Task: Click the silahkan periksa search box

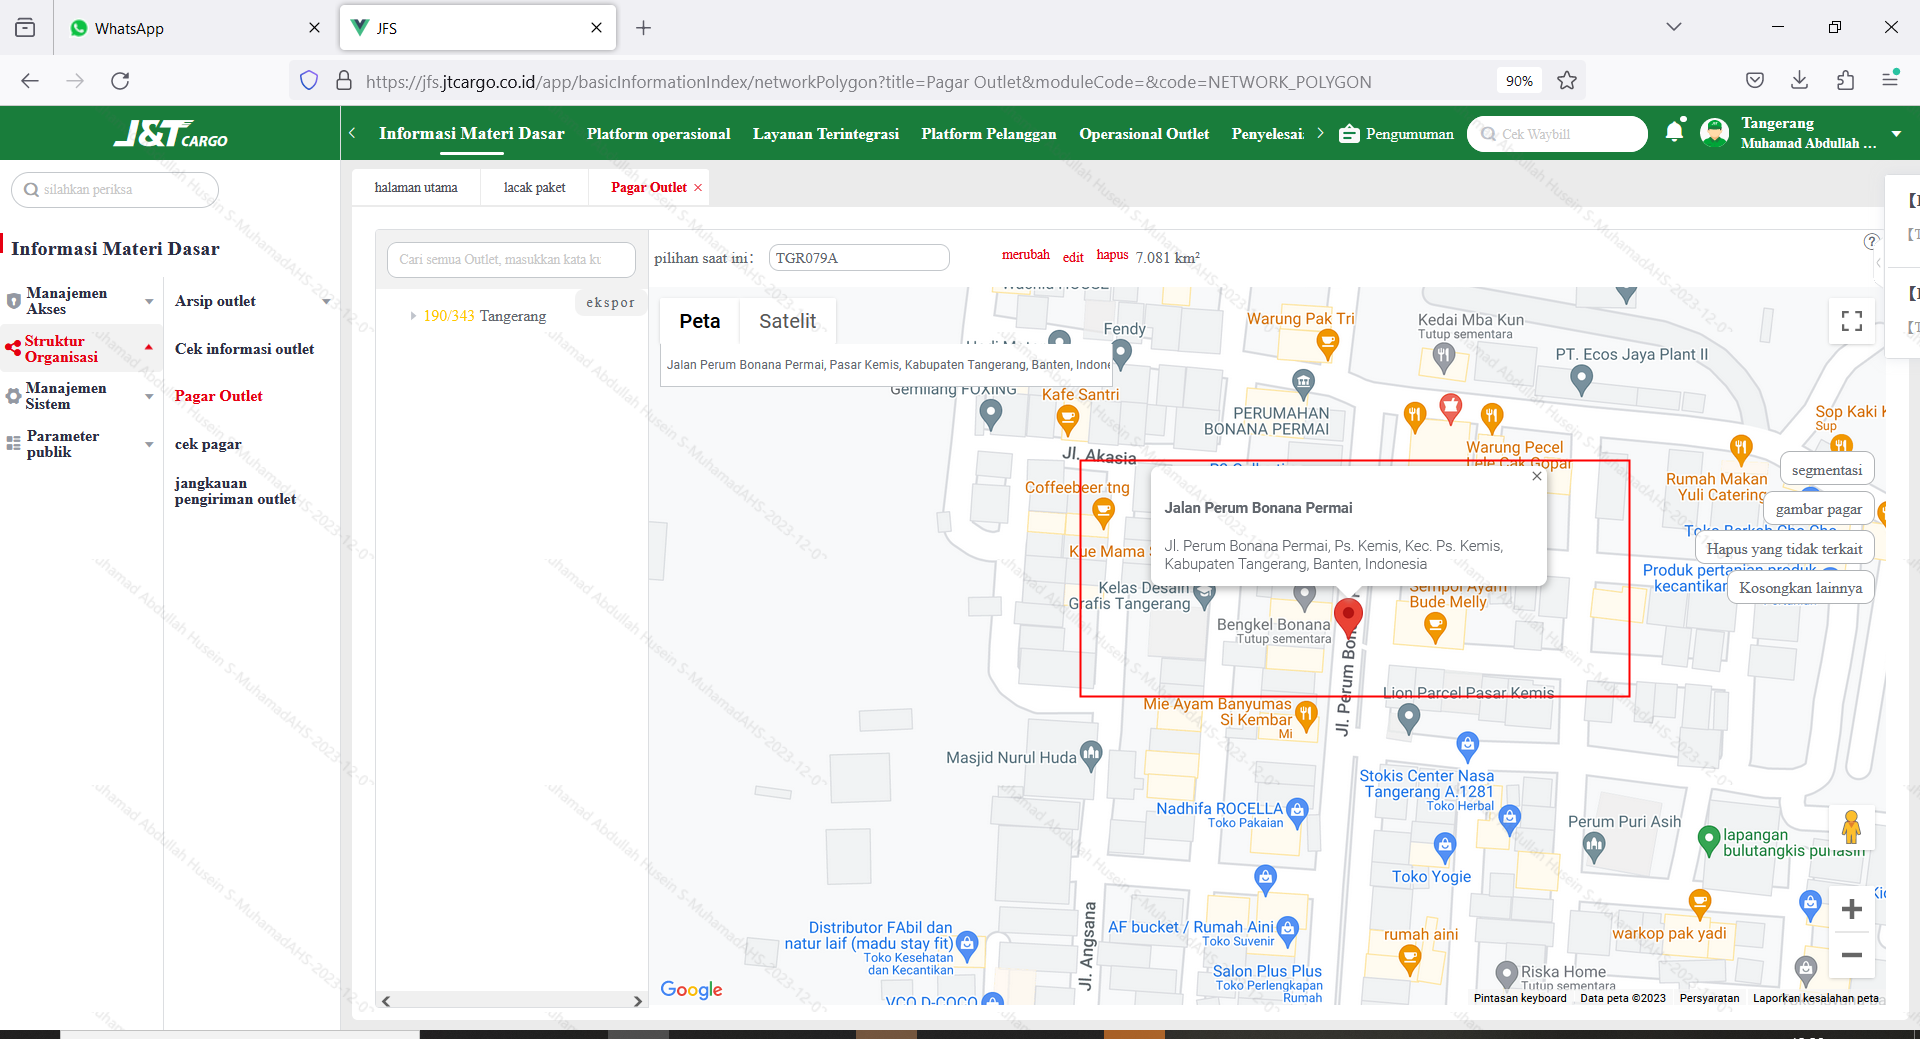Action: 115,189
